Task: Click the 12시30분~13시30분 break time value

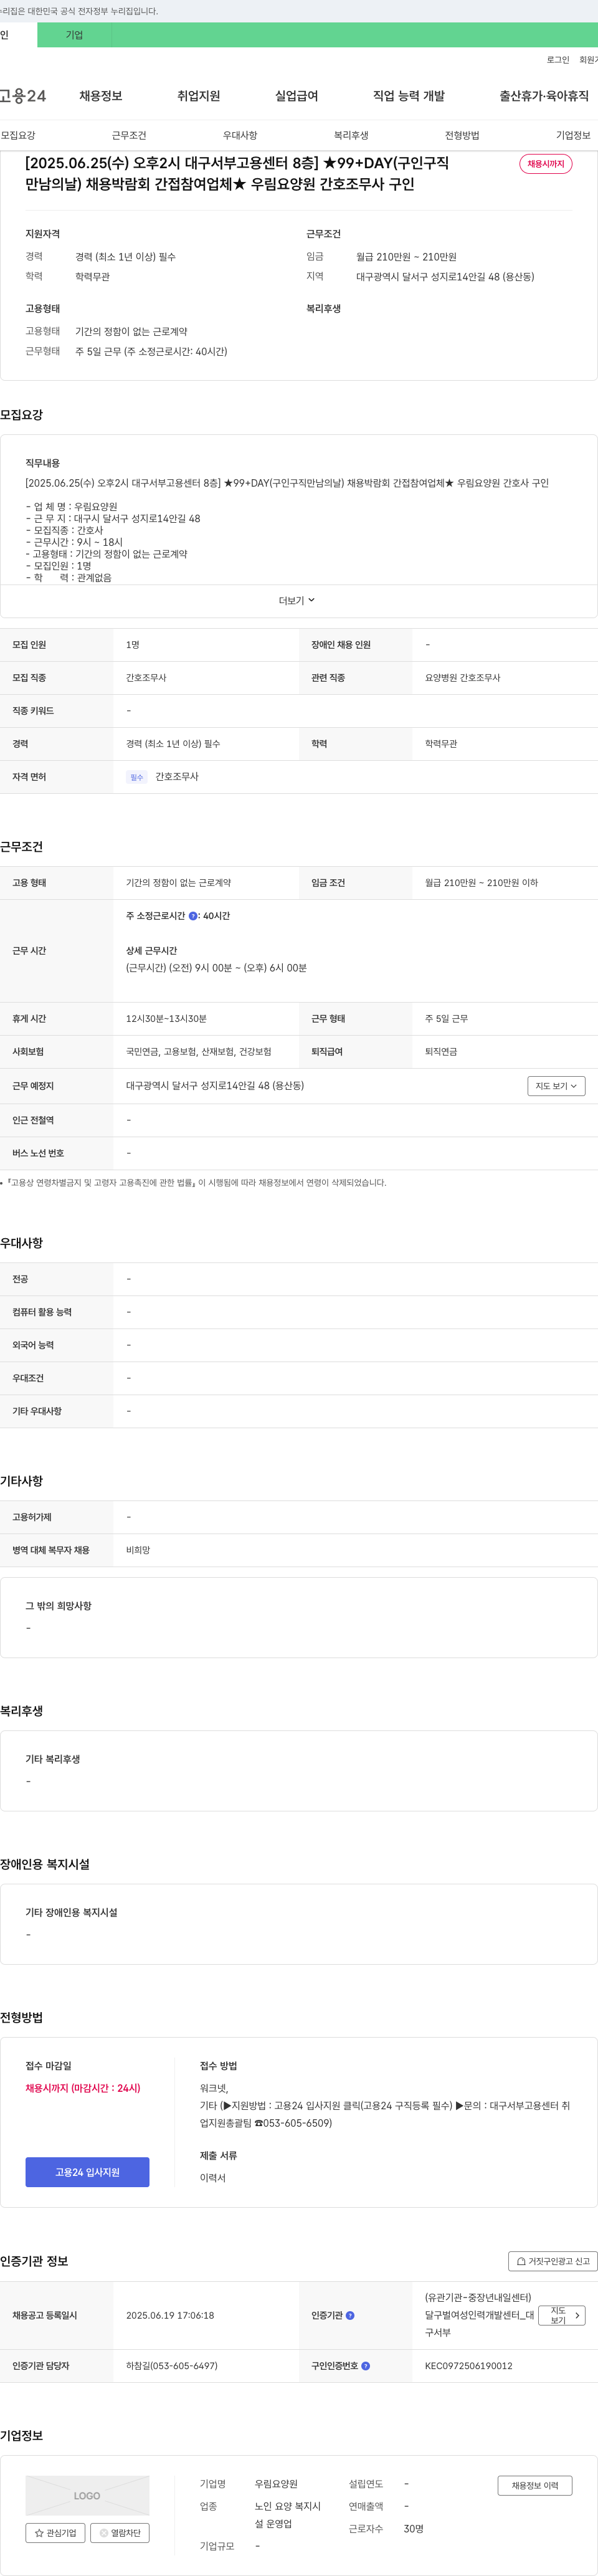Action: click(166, 1019)
